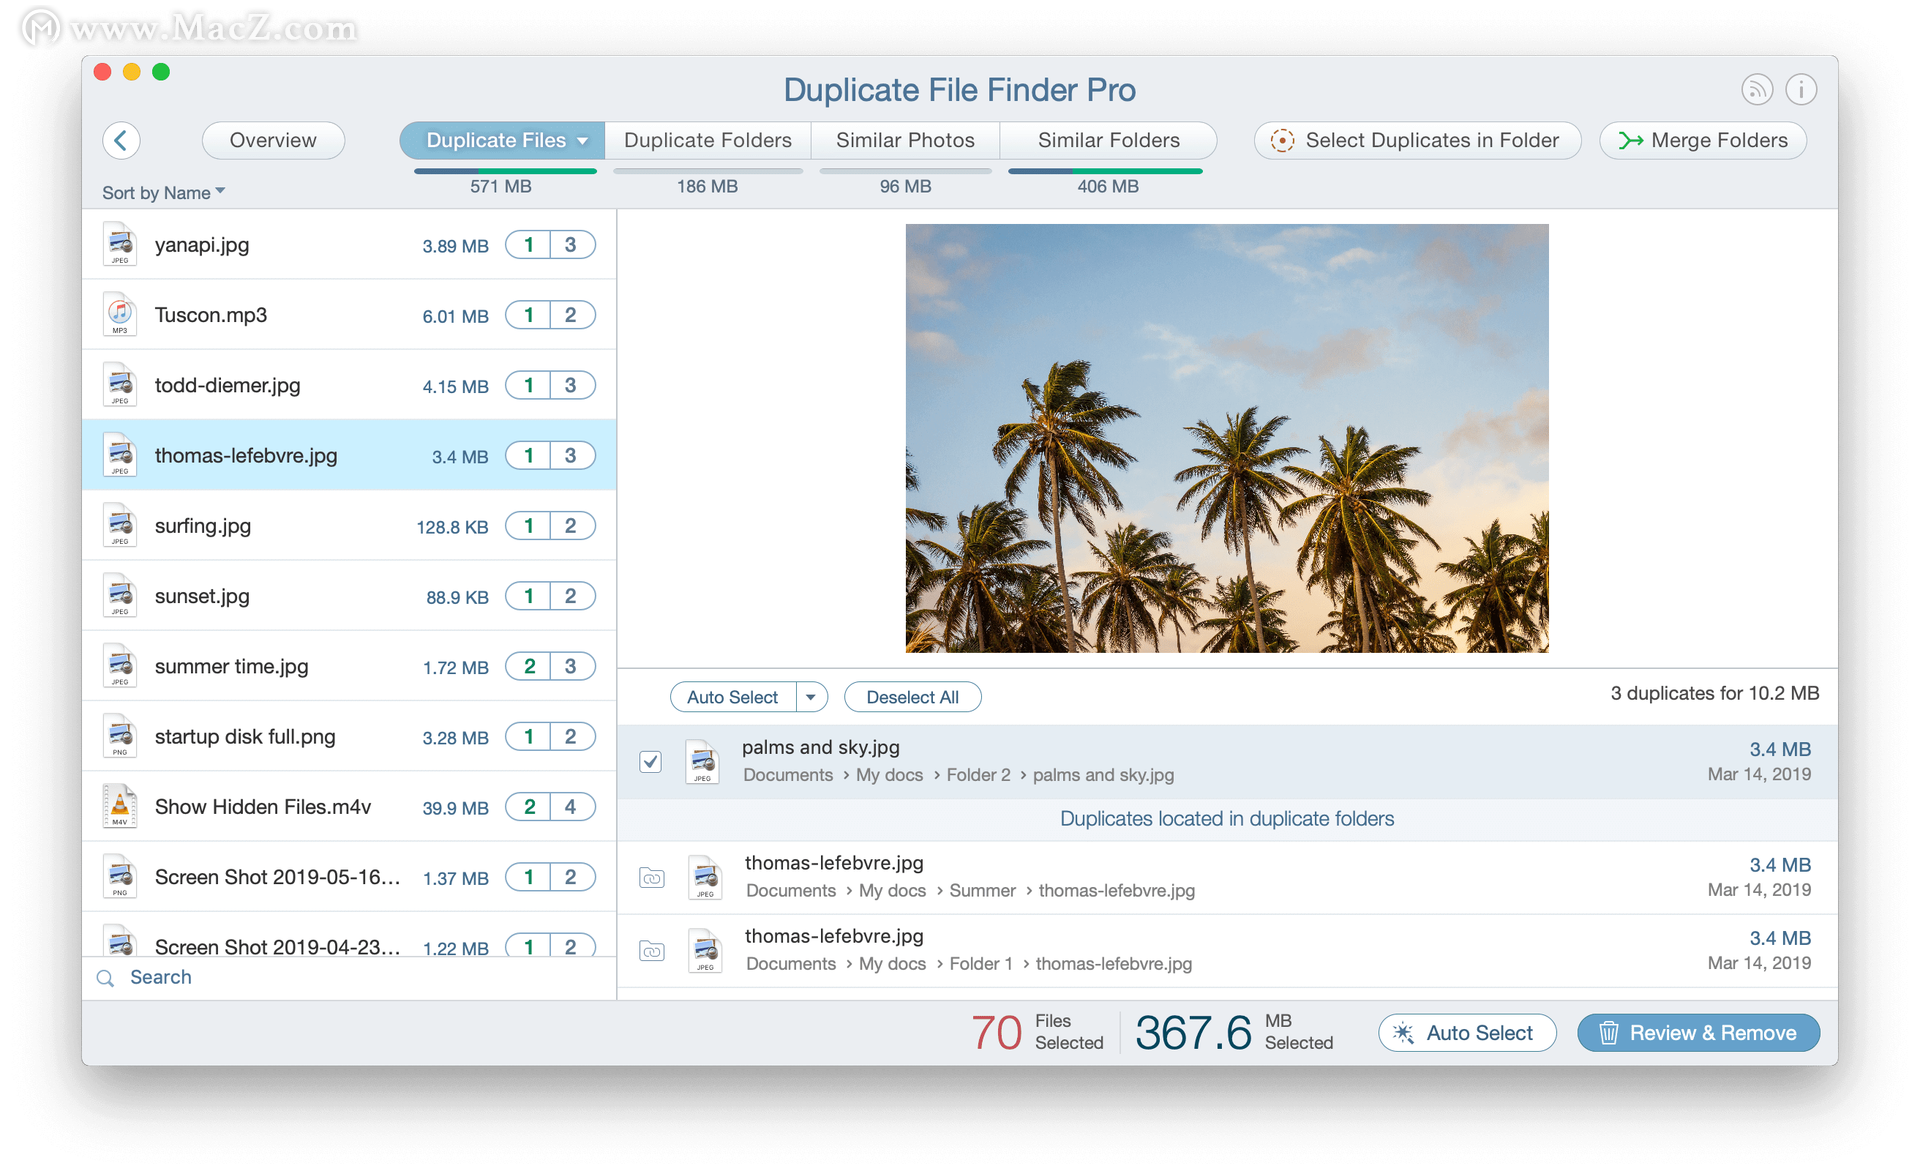Open the Sort by Name dropdown
The height and width of the screenshot is (1174, 1920).
[163, 192]
